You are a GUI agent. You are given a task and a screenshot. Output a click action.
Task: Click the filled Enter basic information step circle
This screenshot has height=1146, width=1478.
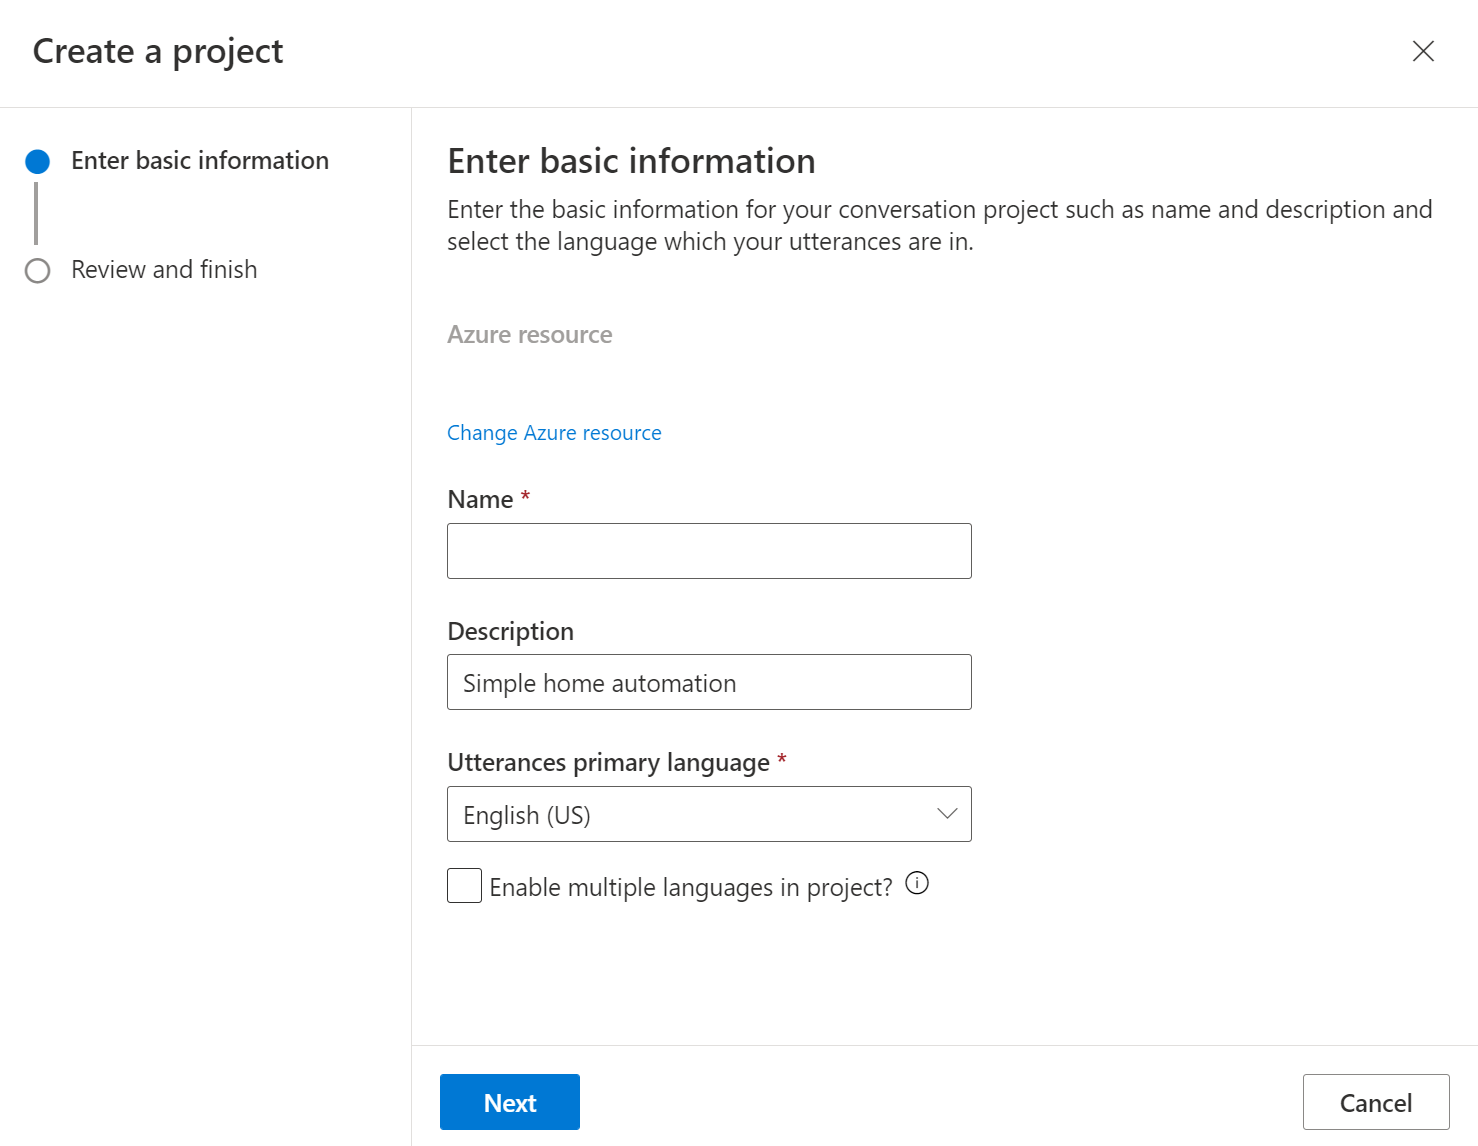pos(37,160)
